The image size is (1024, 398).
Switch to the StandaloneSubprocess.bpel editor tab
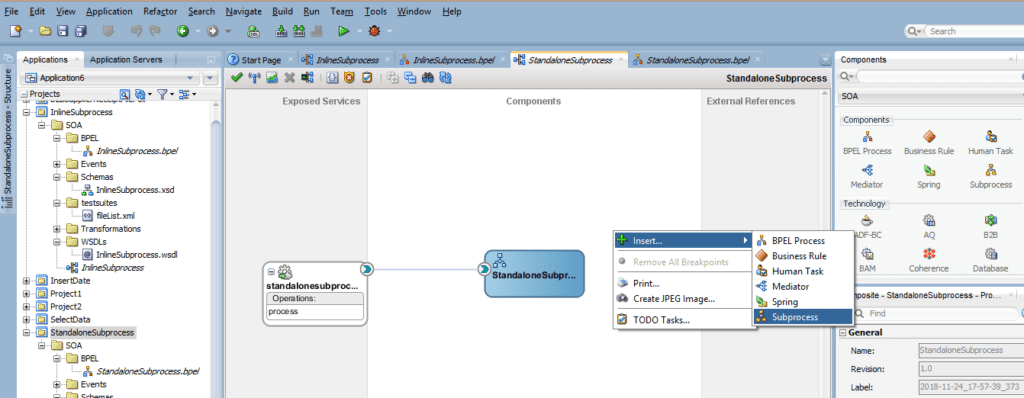(696, 60)
